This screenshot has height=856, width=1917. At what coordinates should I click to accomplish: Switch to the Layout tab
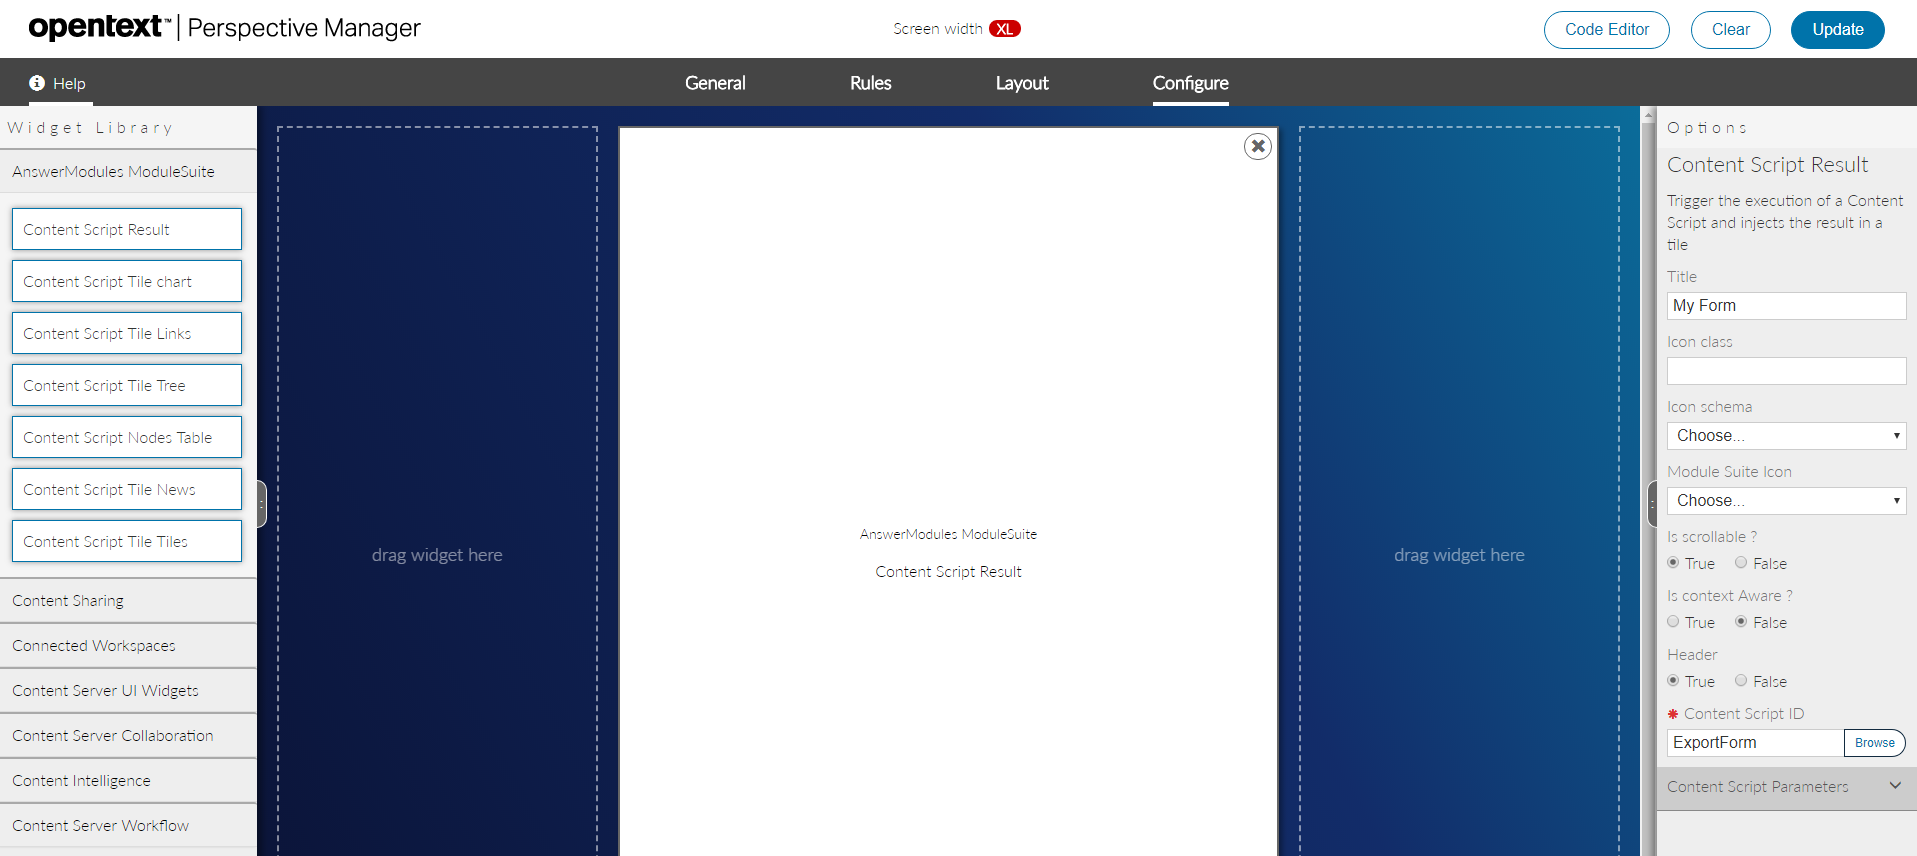coord(1021,83)
